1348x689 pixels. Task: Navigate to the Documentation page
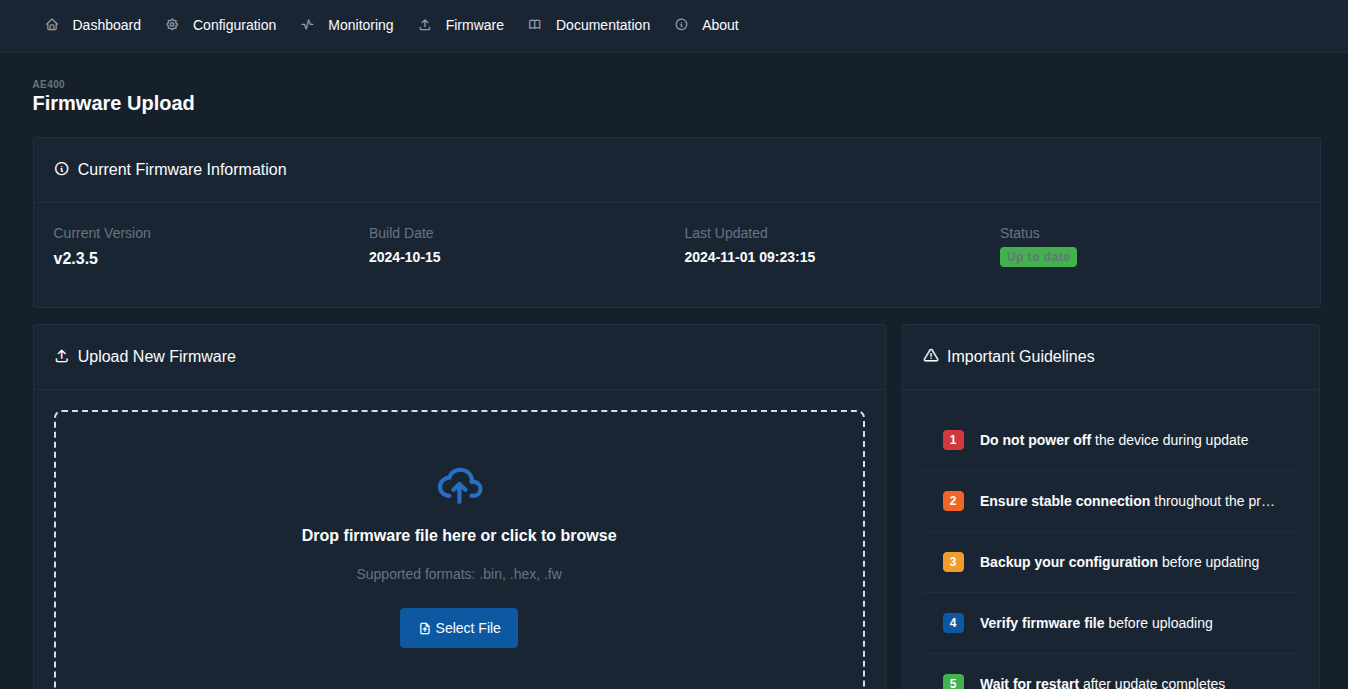coord(602,25)
